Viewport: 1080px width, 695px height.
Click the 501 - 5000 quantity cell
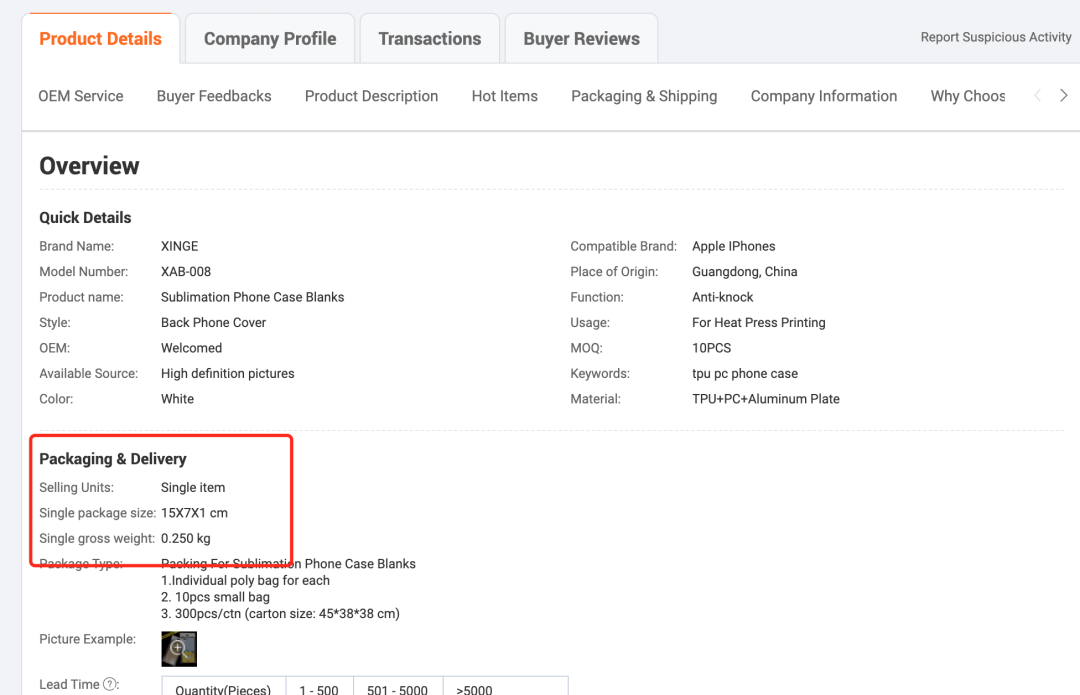click(x=398, y=687)
